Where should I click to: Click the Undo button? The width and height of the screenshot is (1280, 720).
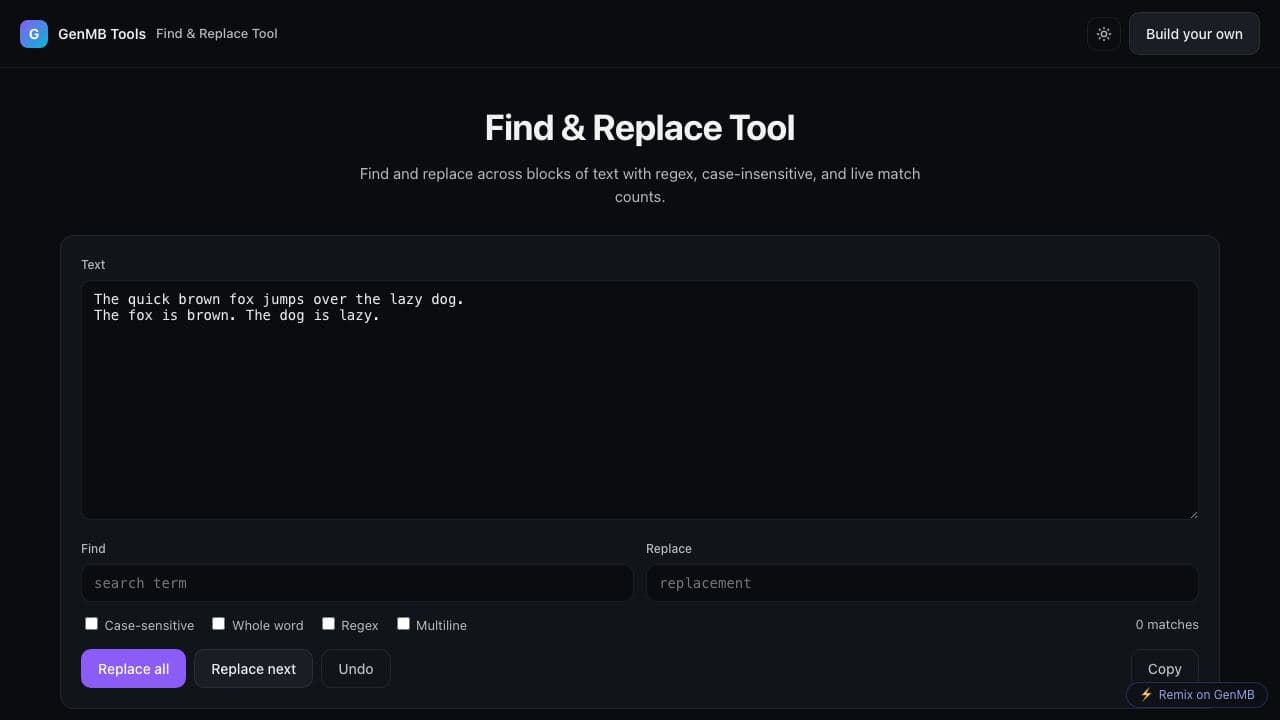(x=356, y=669)
